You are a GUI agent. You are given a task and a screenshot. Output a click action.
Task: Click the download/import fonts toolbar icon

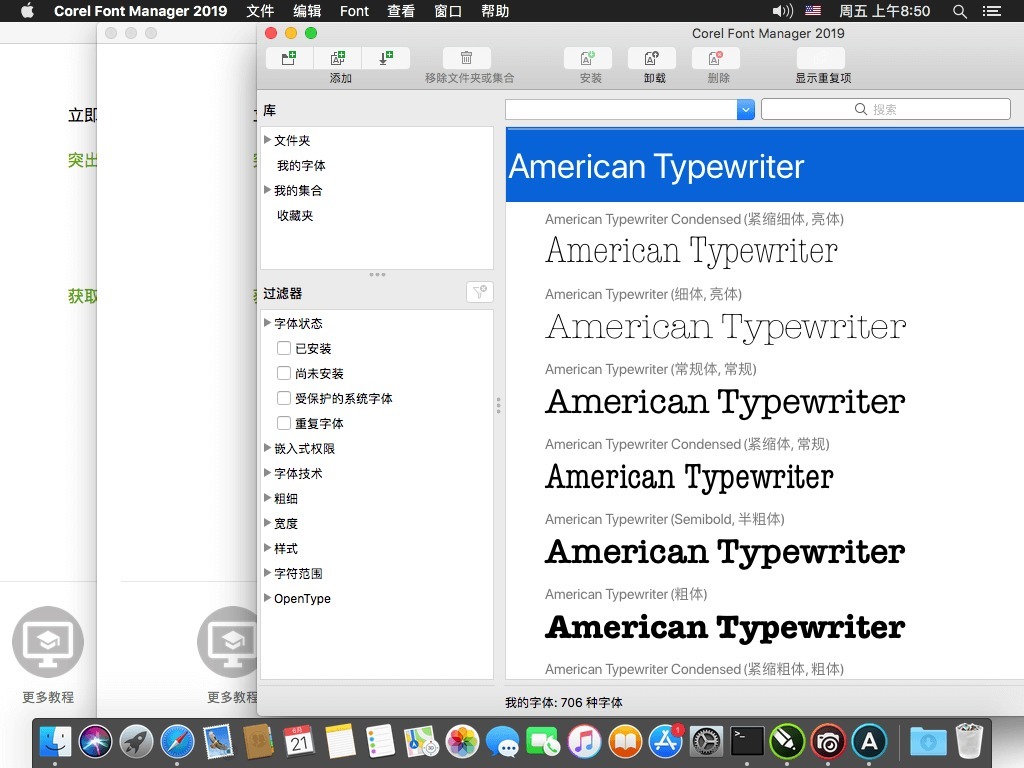point(386,59)
